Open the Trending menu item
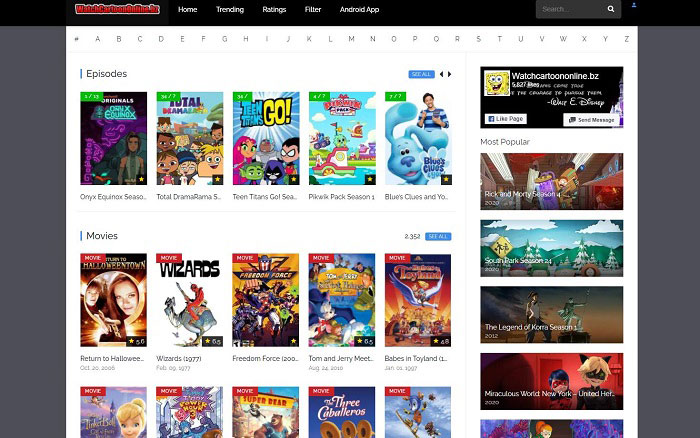Viewport: 700px width, 438px height. tap(230, 9)
